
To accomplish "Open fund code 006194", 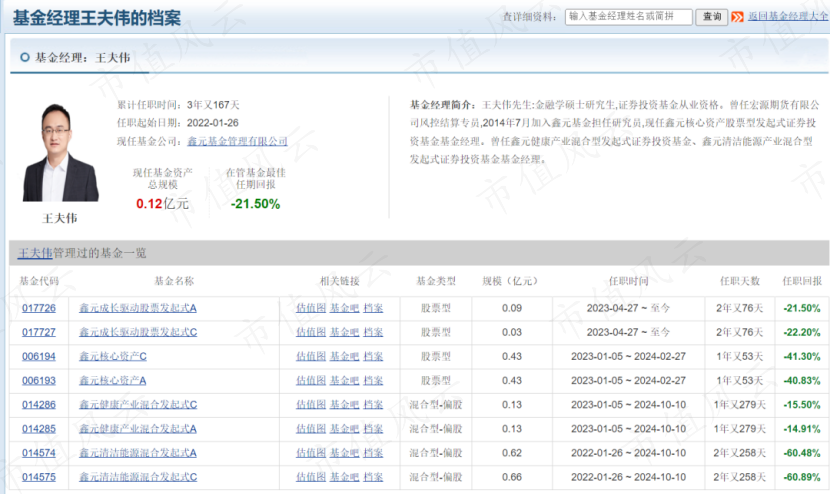I will click(39, 356).
